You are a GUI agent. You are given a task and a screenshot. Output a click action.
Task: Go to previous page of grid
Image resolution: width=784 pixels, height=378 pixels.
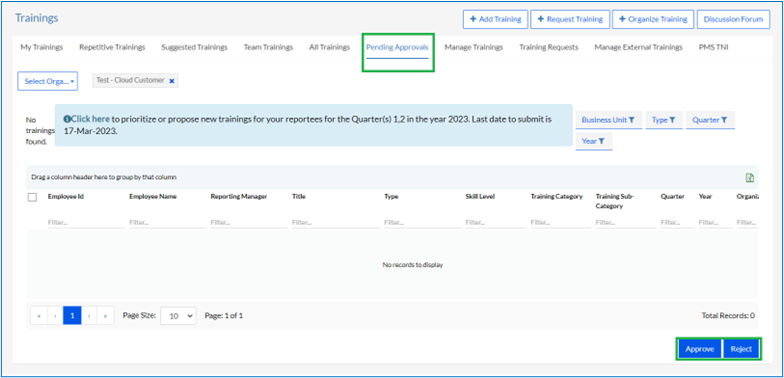(x=56, y=316)
